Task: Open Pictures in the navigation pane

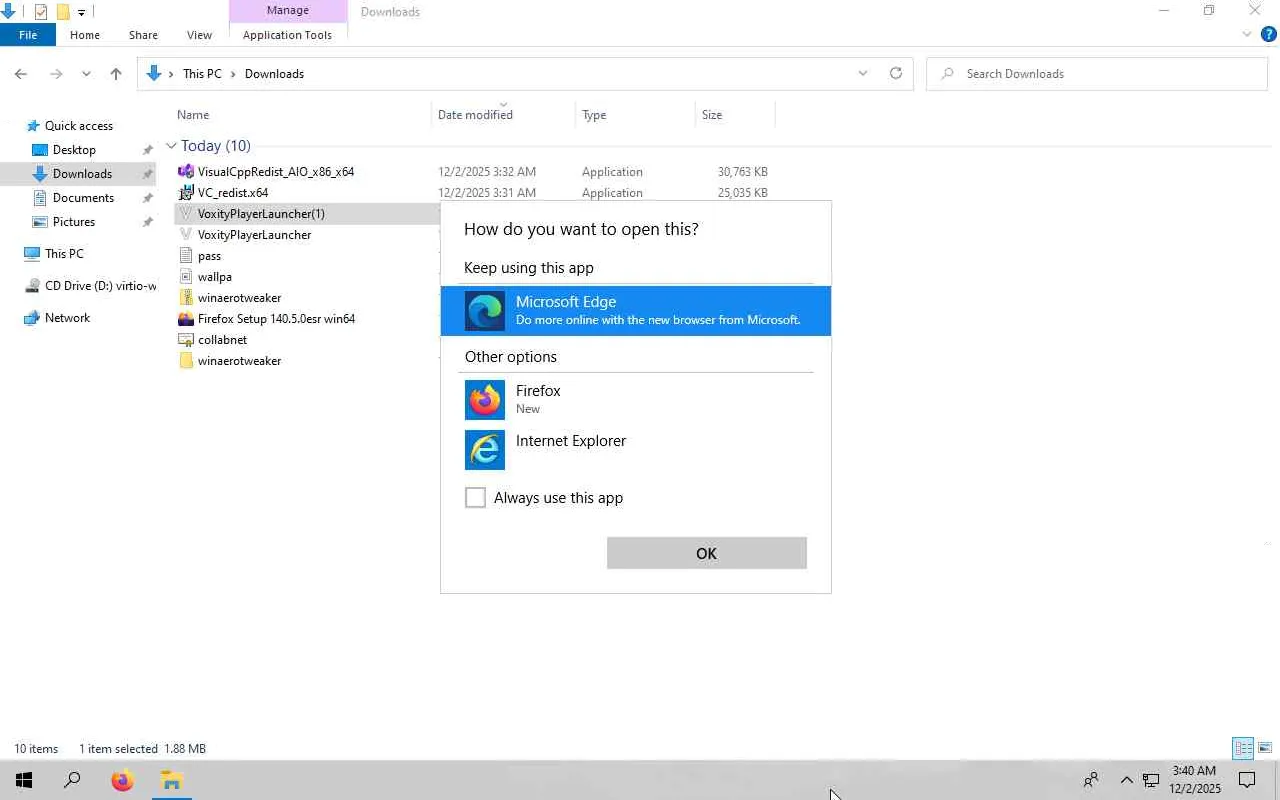Action: tap(74, 222)
